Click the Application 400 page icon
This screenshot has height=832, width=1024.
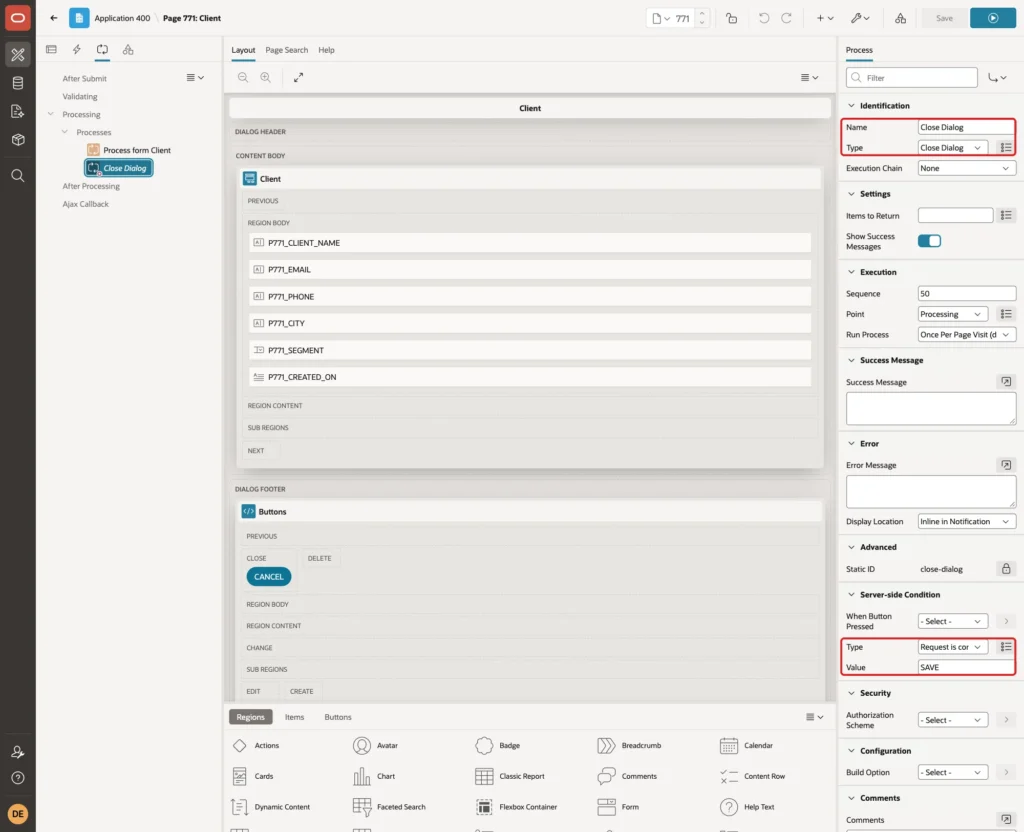pos(79,18)
